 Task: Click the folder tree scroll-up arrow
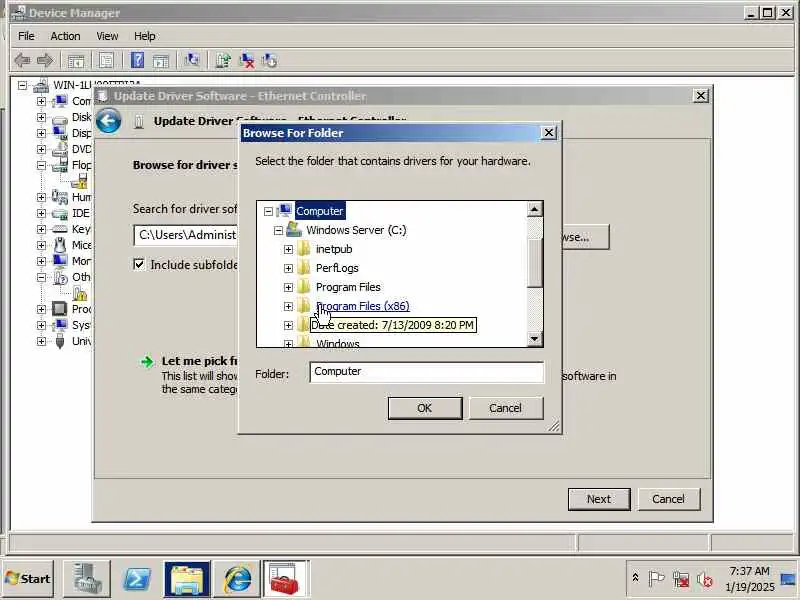point(534,209)
